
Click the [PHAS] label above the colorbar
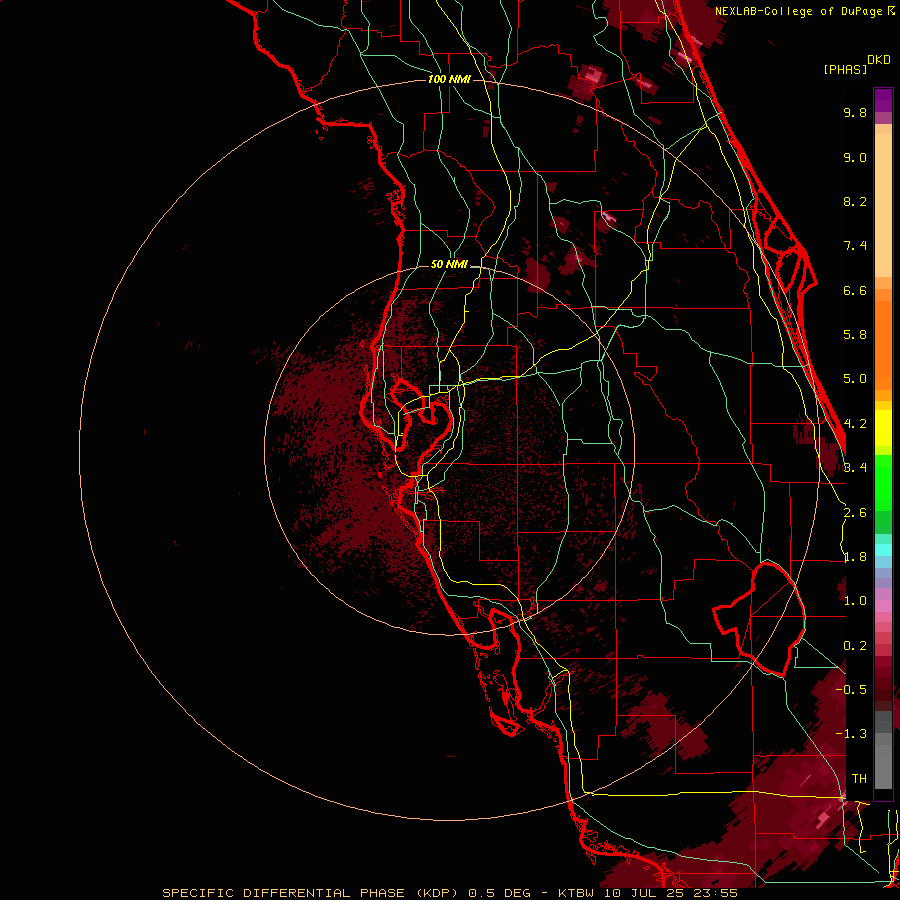(845, 69)
